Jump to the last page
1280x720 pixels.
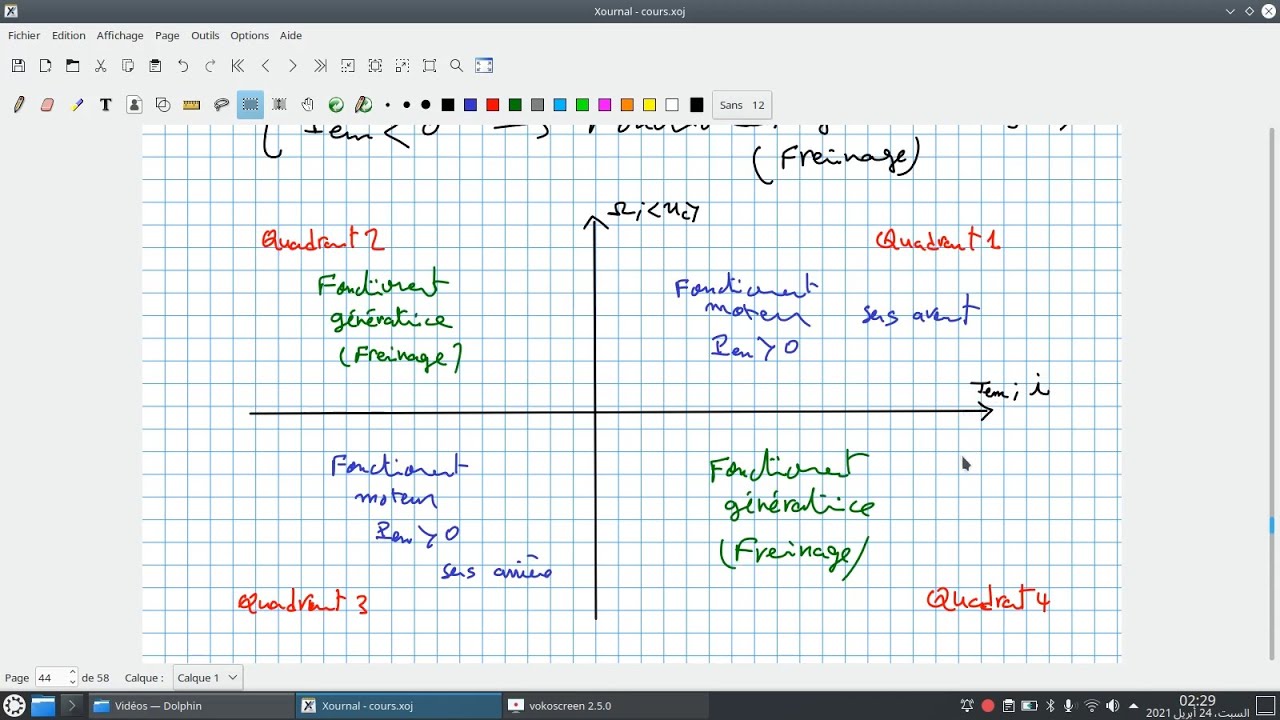(x=320, y=66)
